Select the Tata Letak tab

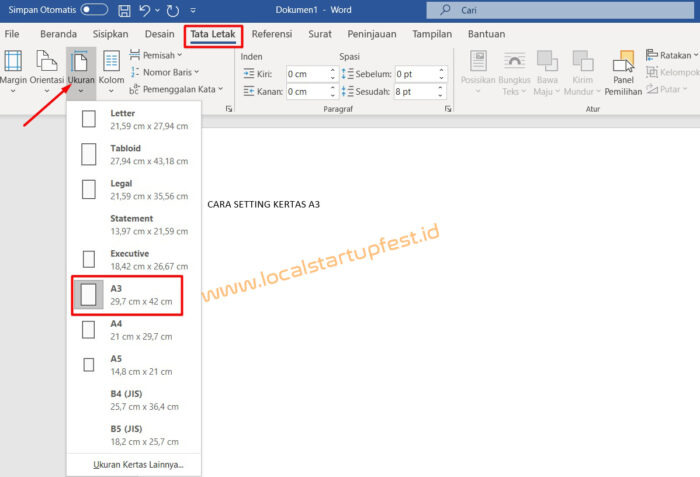213,34
